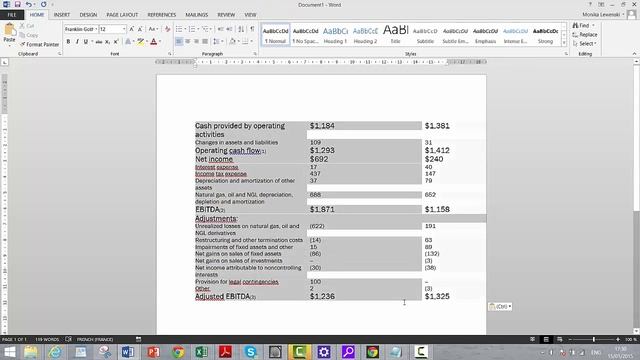Click the numbering list icon
The width and height of the screenshot is (640, 360).
tap(191, 29)
